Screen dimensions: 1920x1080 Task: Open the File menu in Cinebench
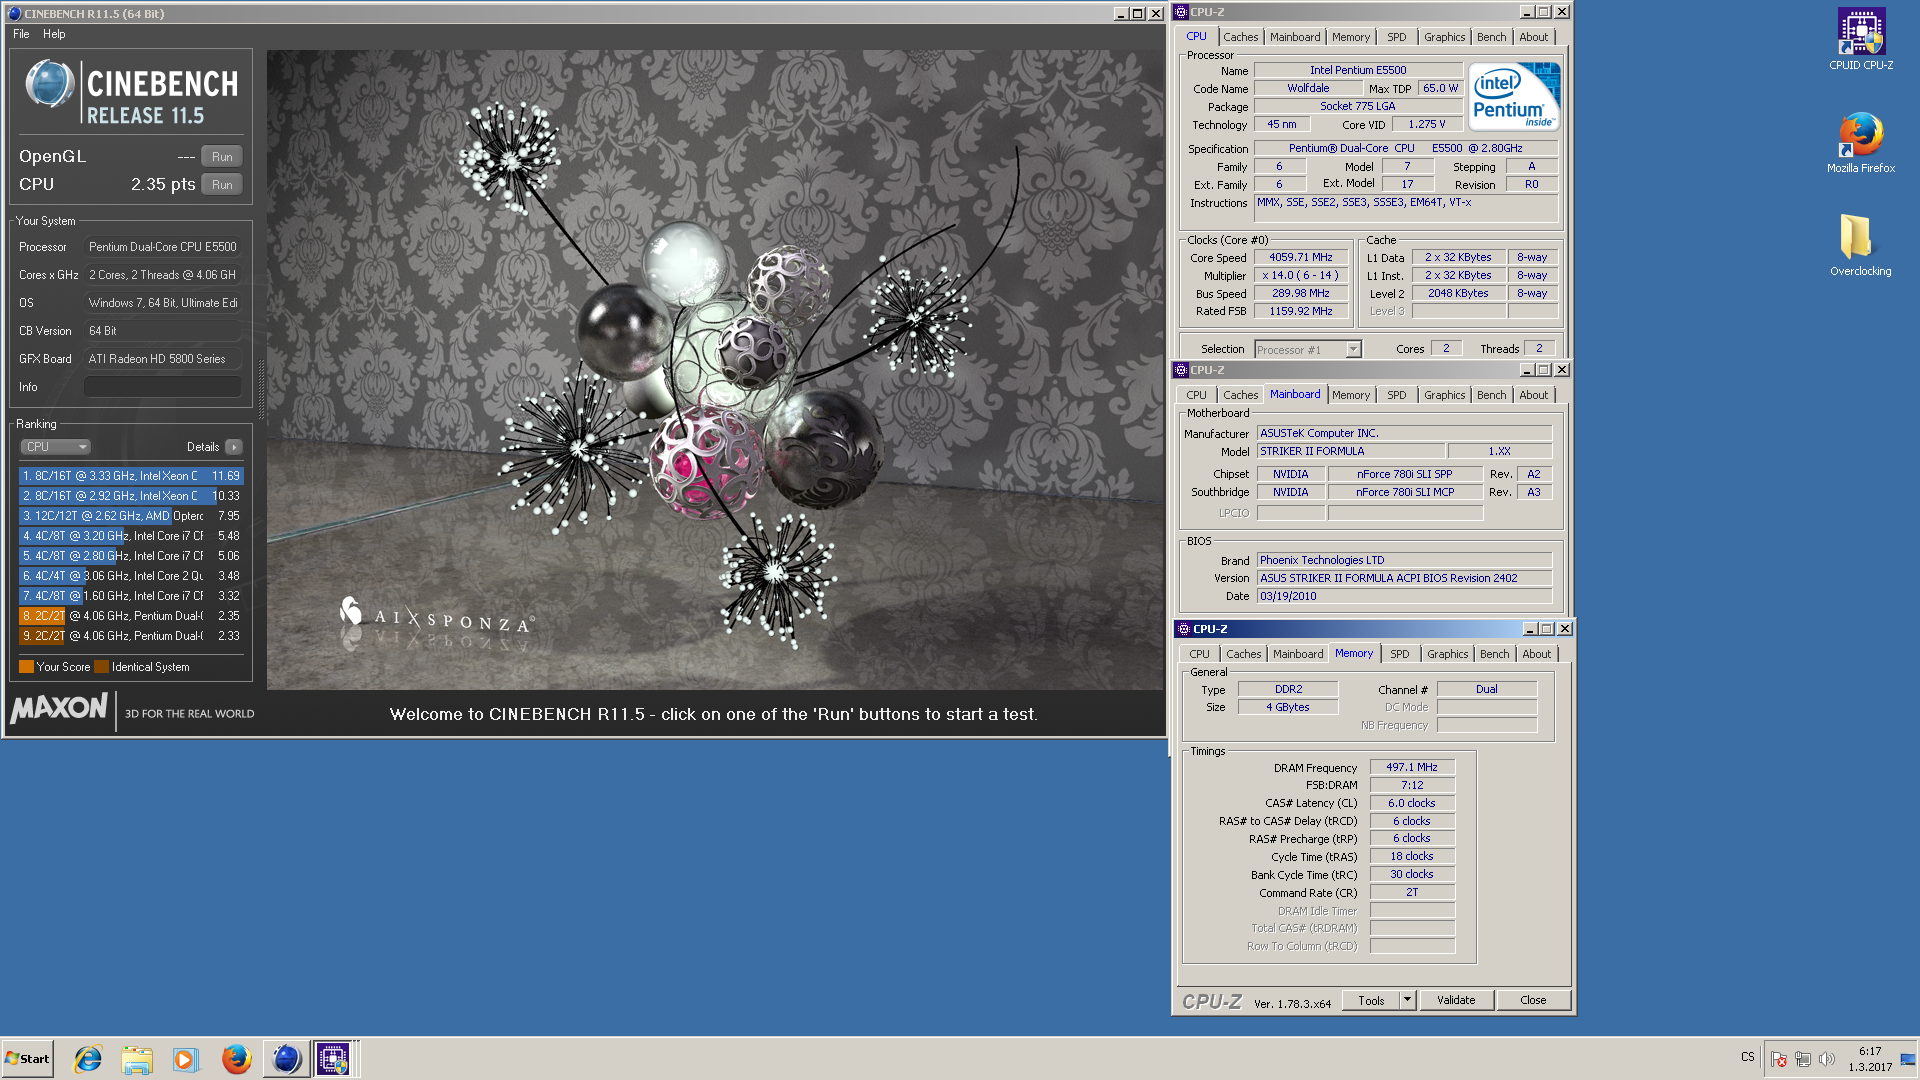21,34
